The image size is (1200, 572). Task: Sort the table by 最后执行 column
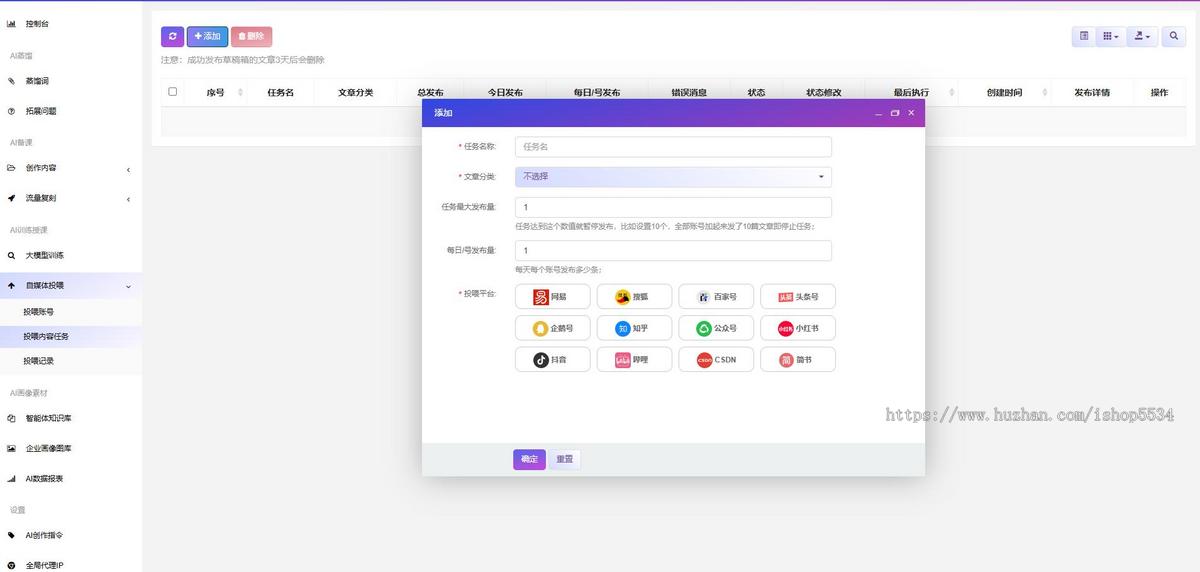911,92
